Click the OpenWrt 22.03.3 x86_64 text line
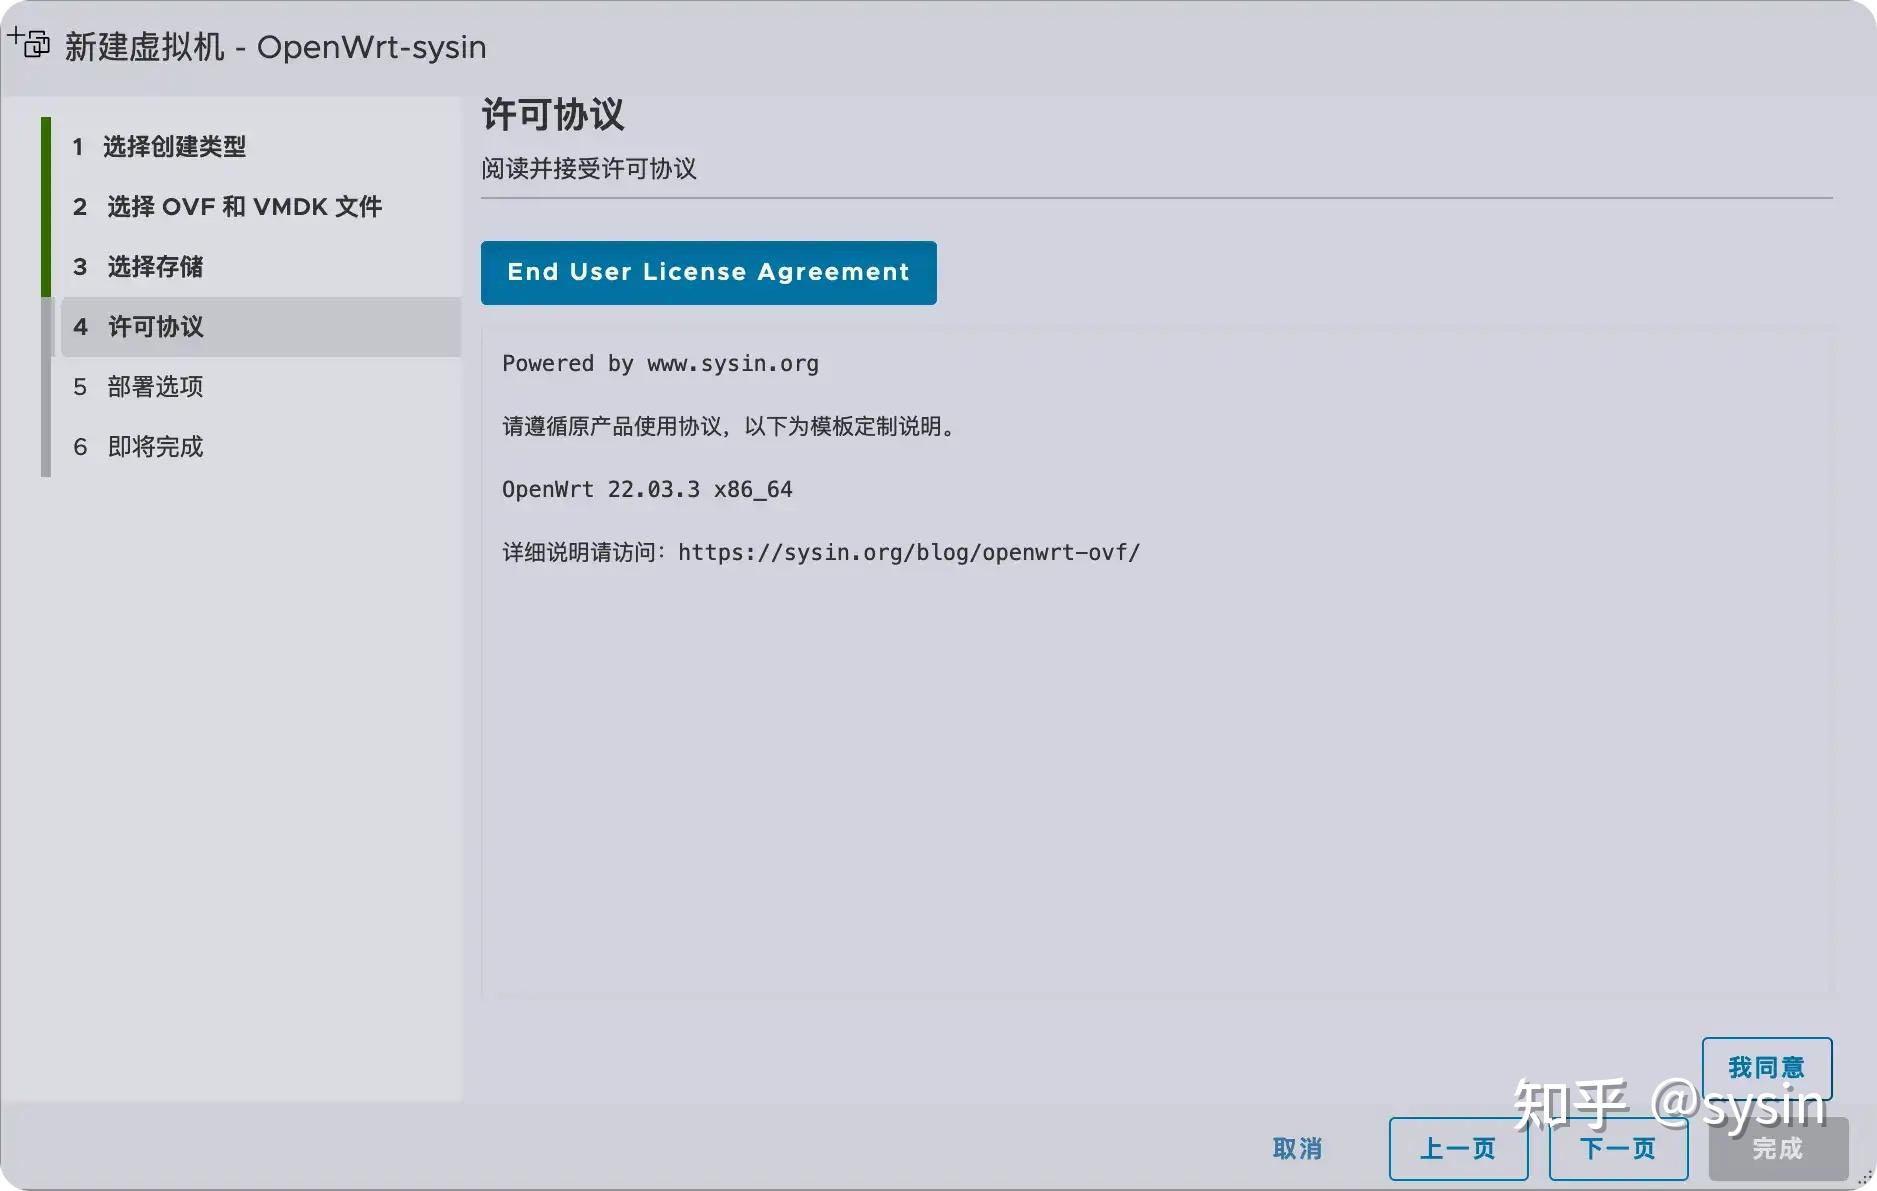Screen dimensions: 1877x1191 [x=646, y=489]
